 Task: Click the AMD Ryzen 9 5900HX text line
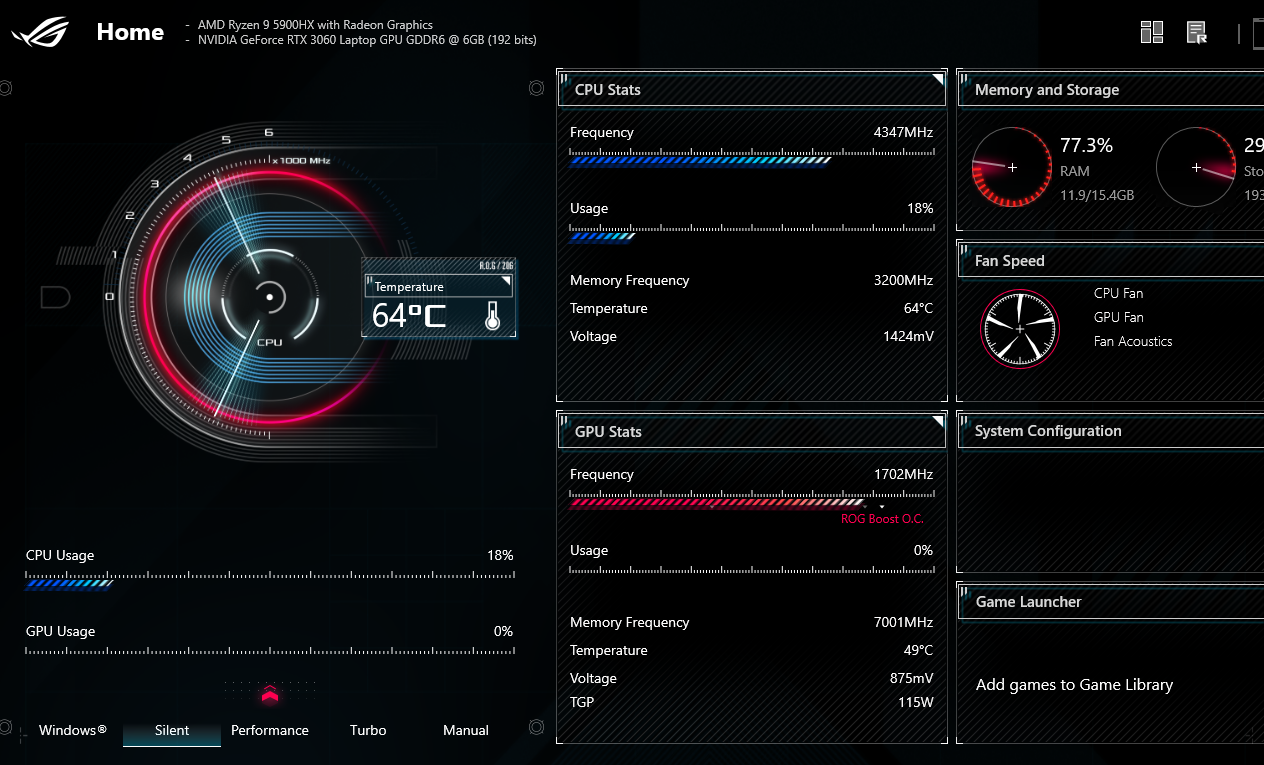click(x=315, y=25)
